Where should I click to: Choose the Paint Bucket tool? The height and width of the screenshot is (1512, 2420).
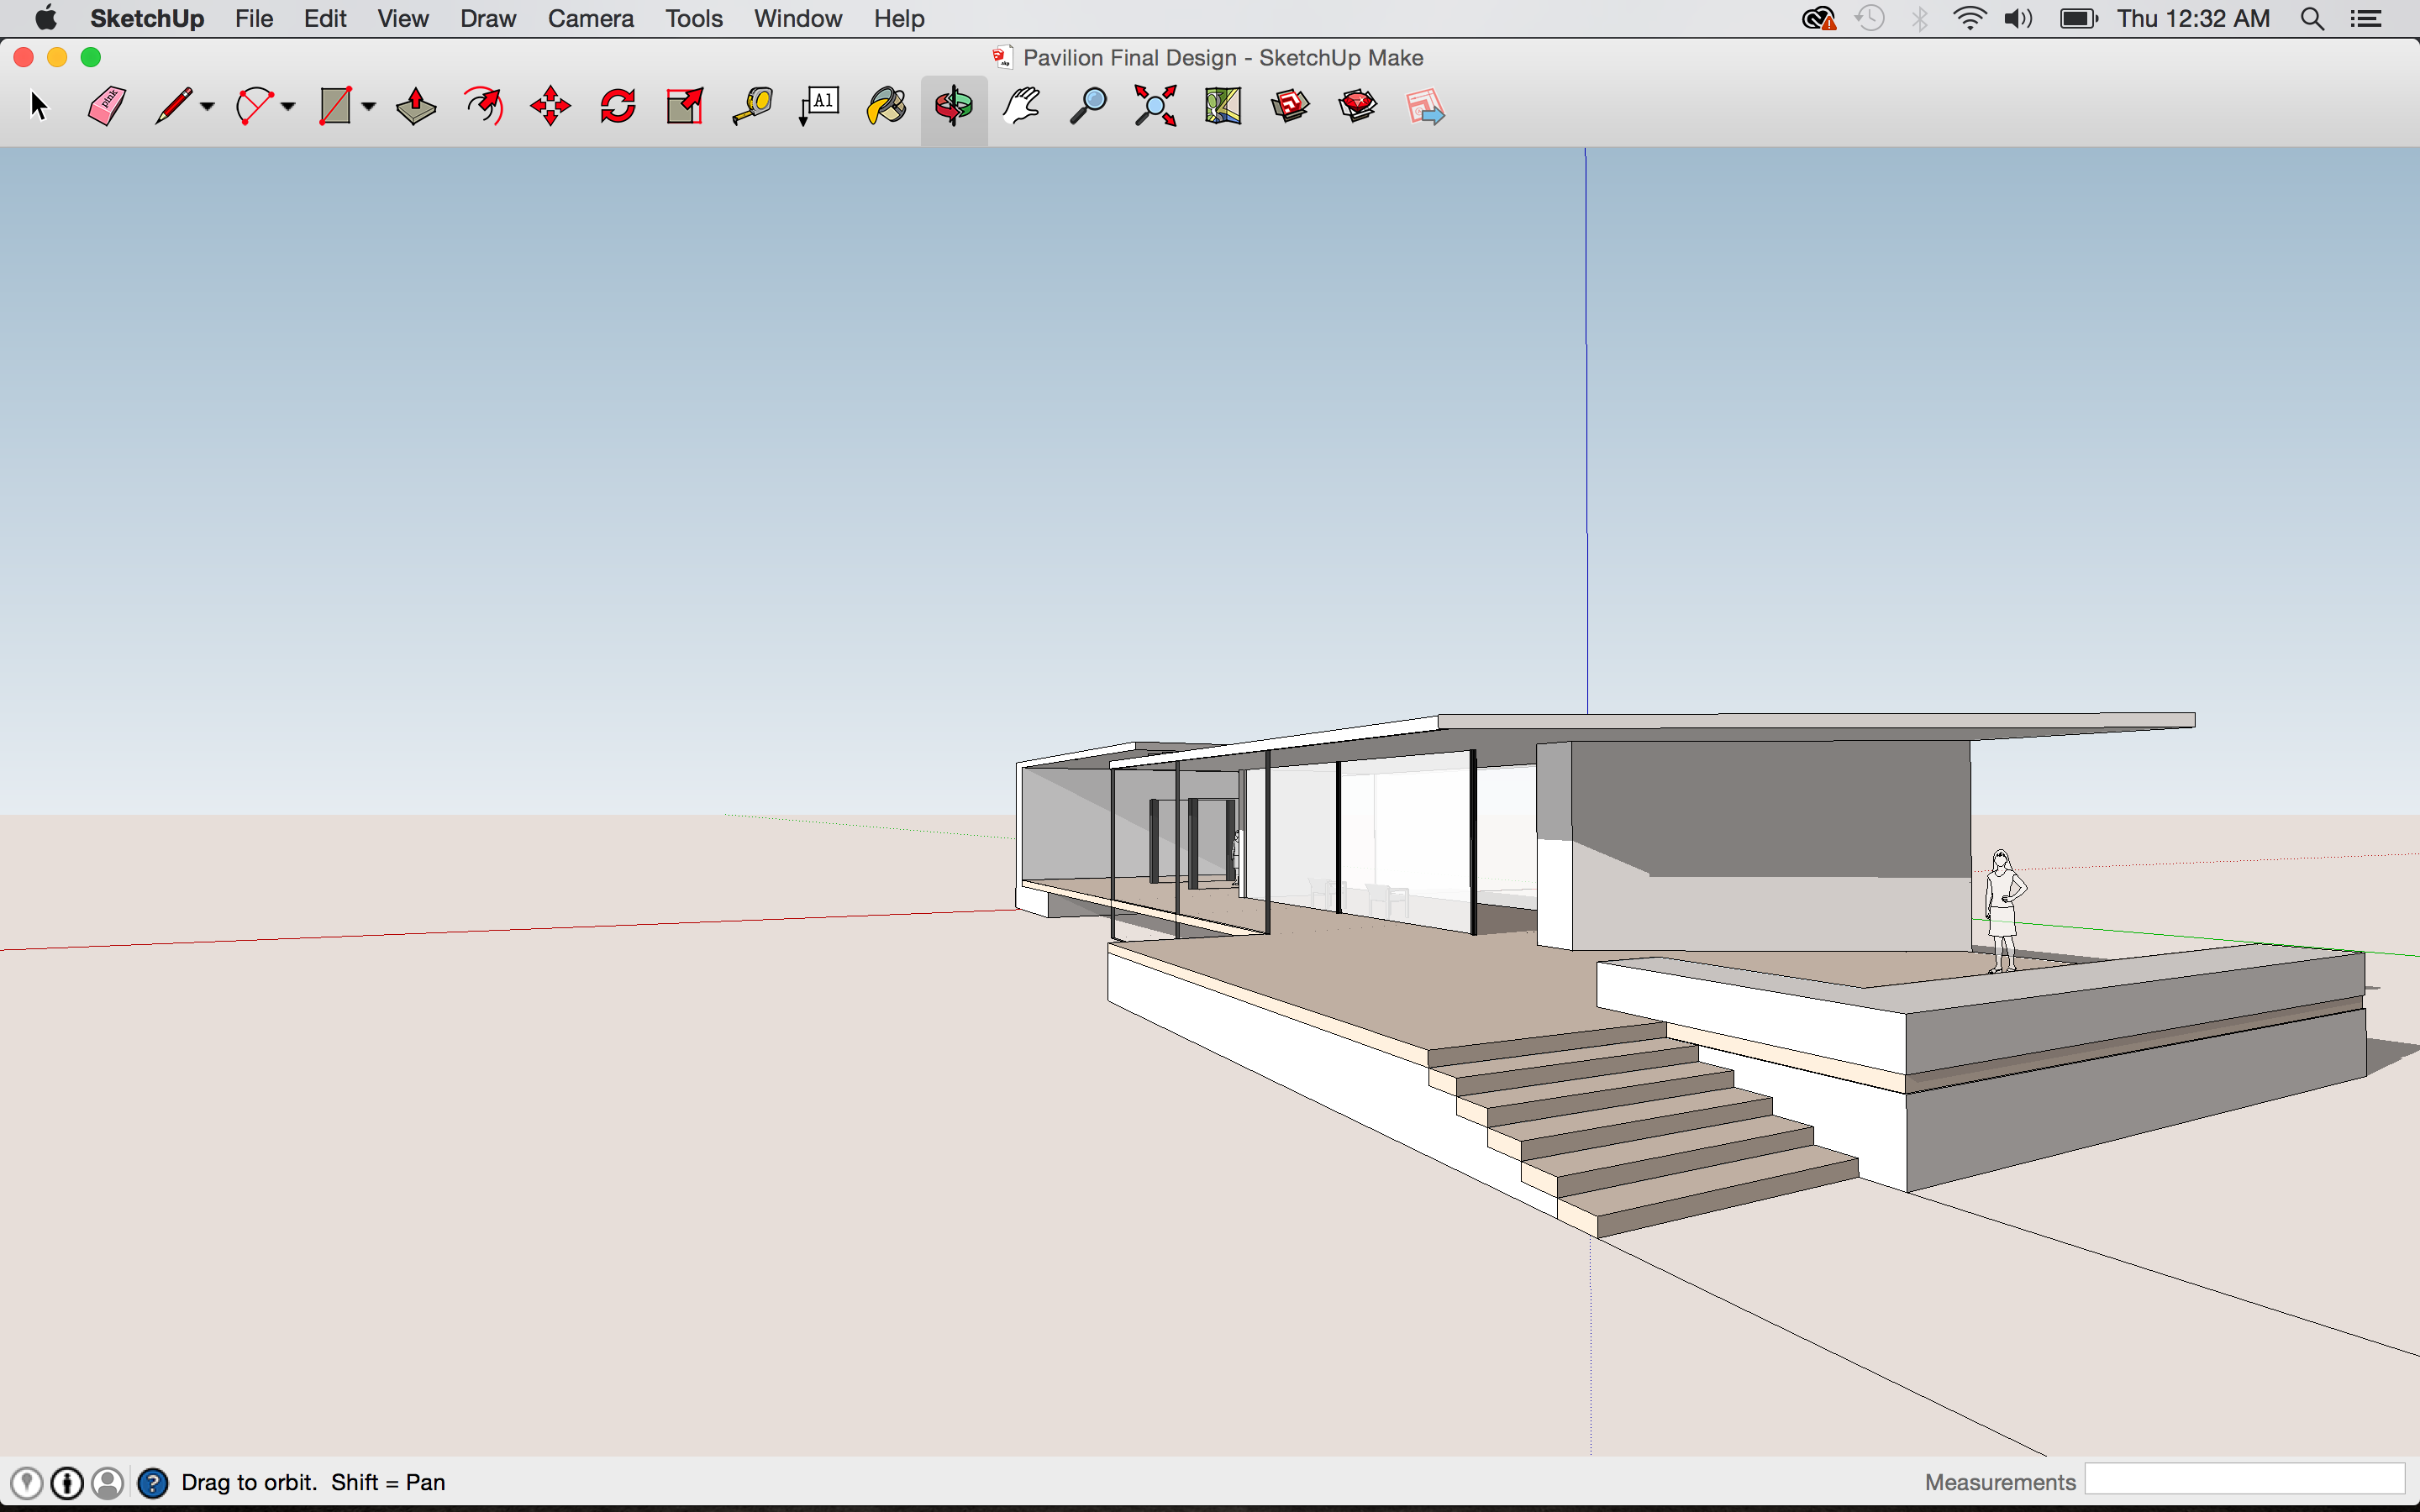click(x=886, y=105)
